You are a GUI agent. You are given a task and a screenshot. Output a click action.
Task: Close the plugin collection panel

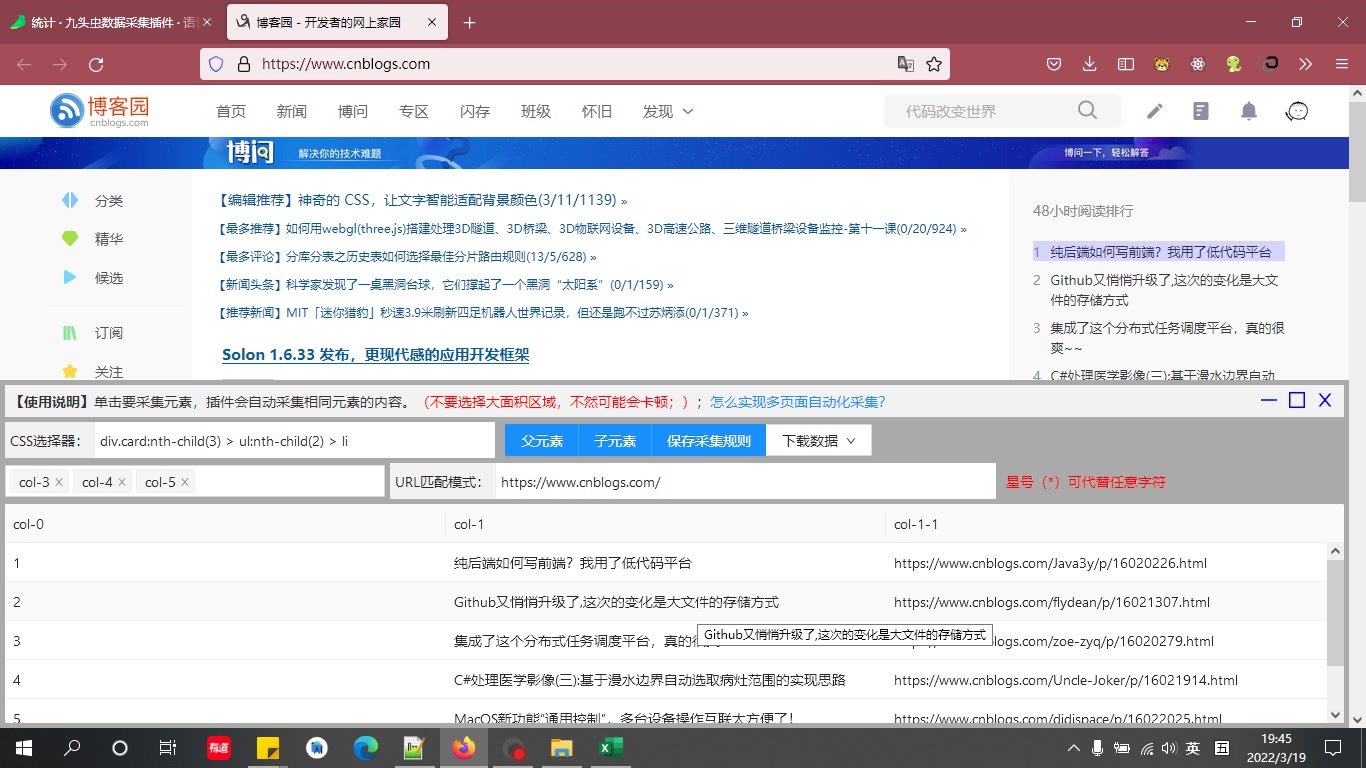click(x=1325, y=400)
